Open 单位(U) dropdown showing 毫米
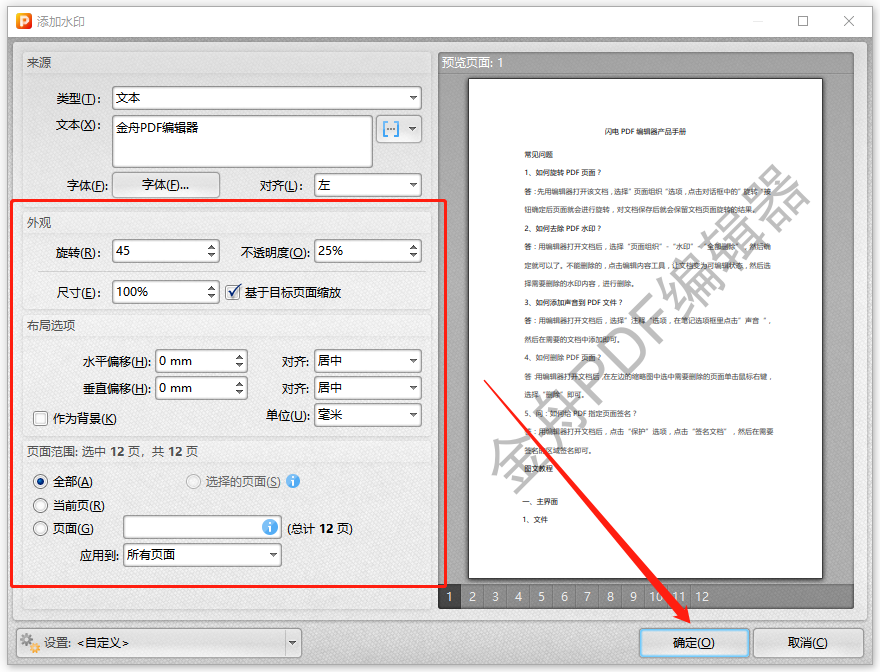Screen dimensions: 880x672 368,415
